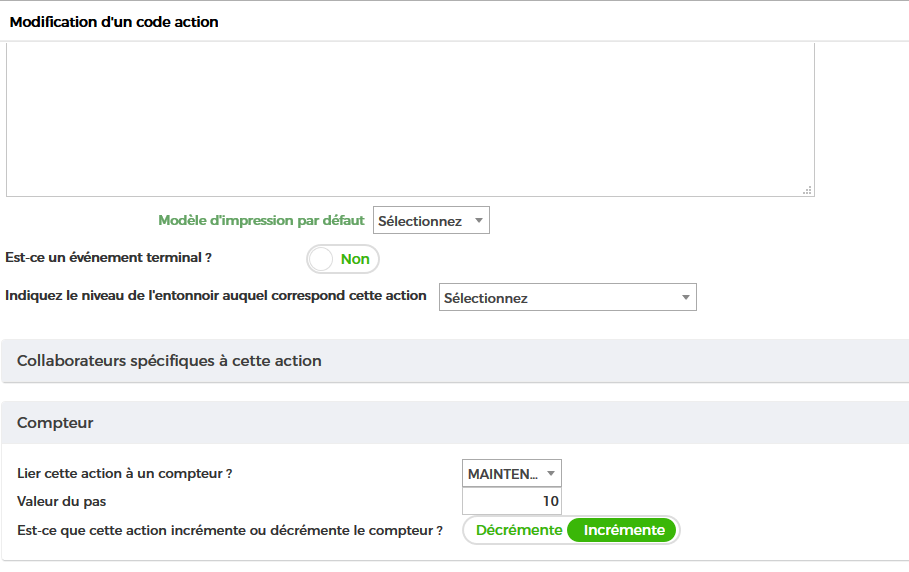The width and height of the screenshot is (909, 572).
Task: Click the Modèle d'impression par défaut label
Action: (261, 221)
